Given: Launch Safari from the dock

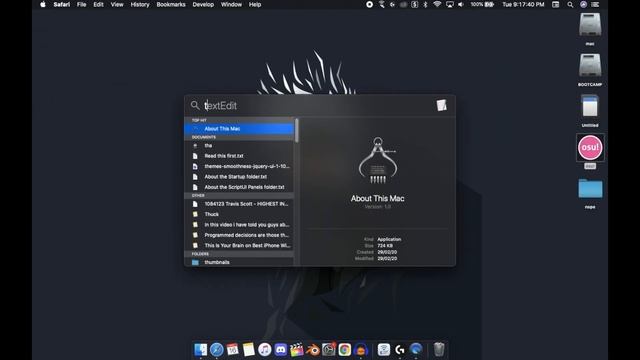Looking at the screenshot, I should point(216,350).
